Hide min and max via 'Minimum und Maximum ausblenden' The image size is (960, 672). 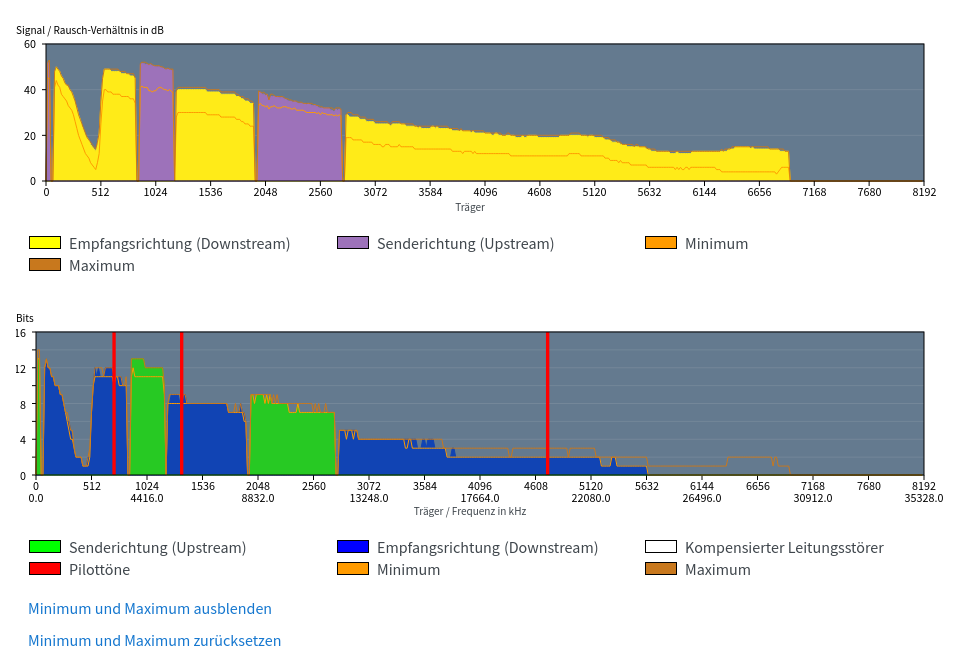pyautogui.click(x=150, y=608)
